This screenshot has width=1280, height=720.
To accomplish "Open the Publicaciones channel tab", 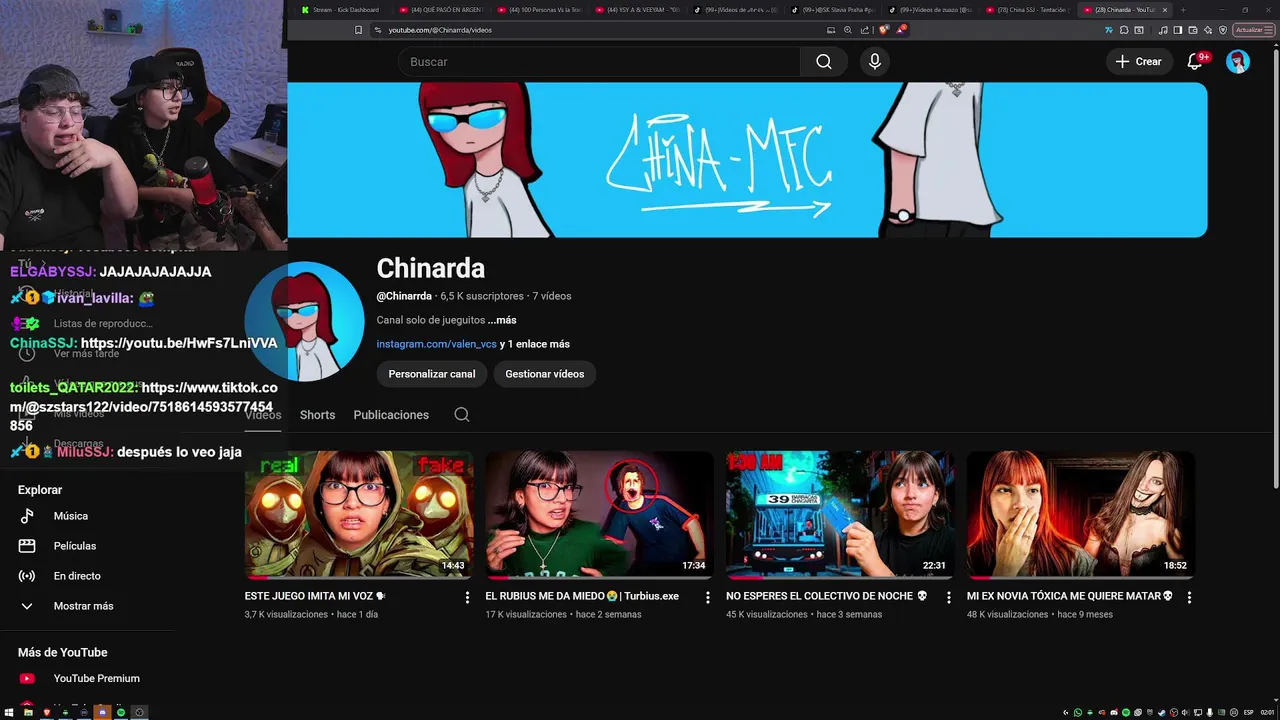I will coord(391,415).
